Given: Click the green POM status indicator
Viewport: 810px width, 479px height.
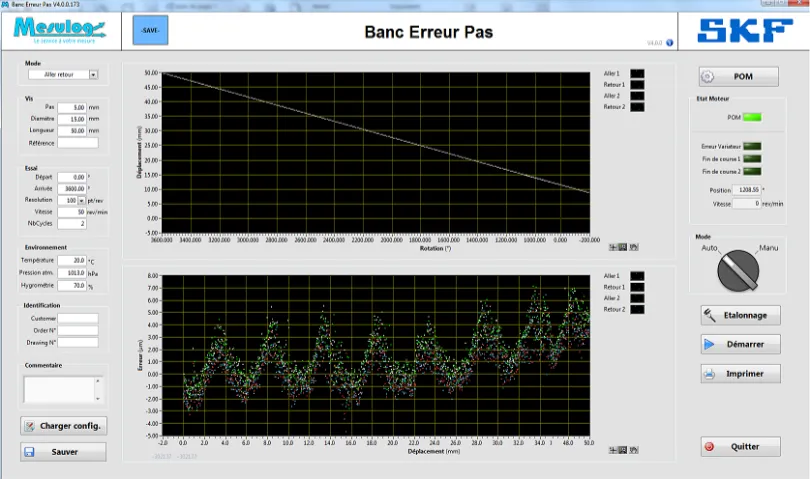Looking at the screenshot, I should click(752, 117).
